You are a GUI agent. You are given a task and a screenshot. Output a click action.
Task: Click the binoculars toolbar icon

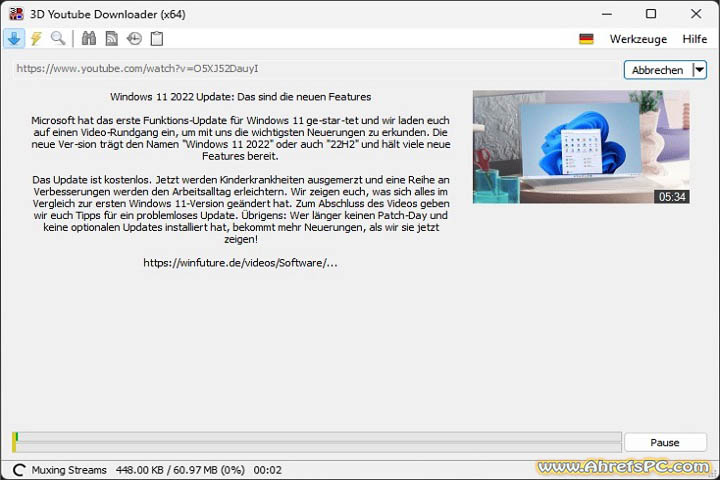coord(89,39)
